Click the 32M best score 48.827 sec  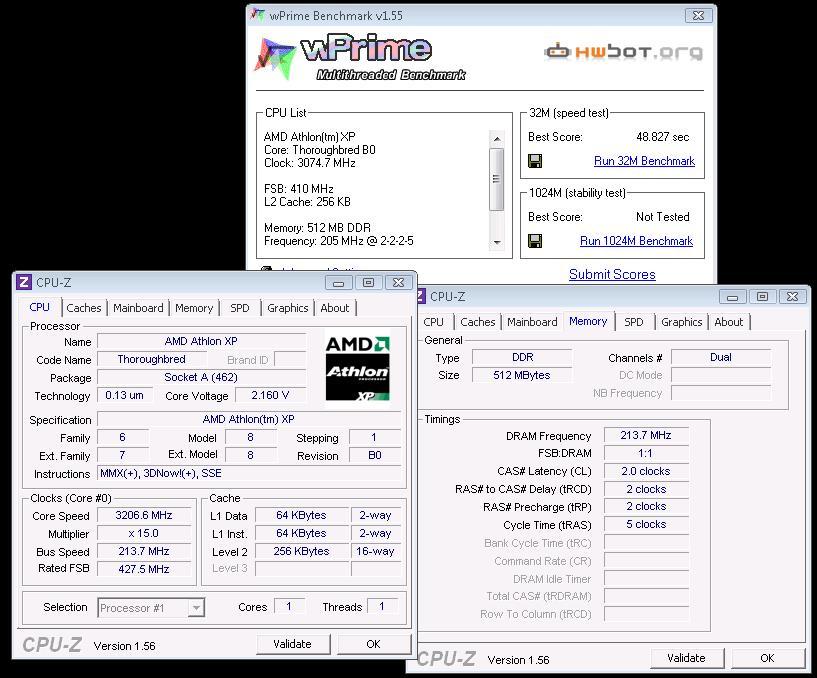point(662,137)
